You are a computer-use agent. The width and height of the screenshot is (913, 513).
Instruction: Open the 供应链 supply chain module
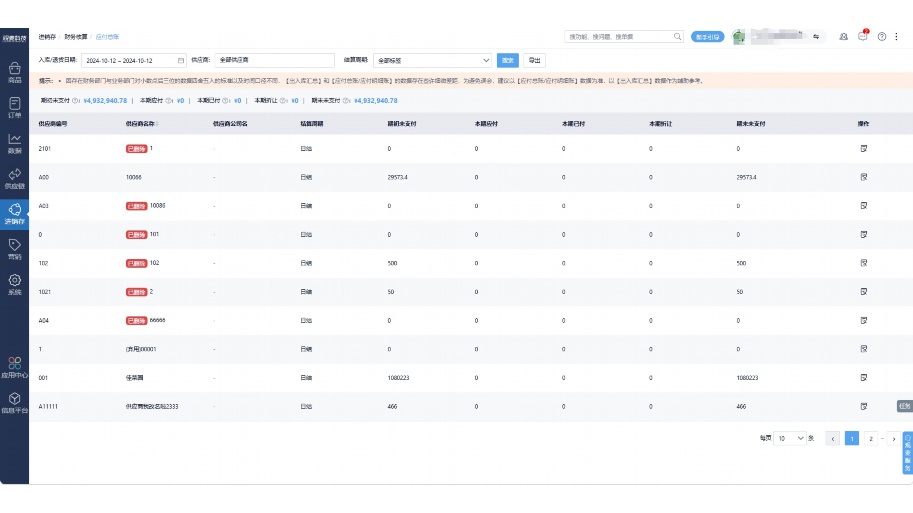(14, 178)
